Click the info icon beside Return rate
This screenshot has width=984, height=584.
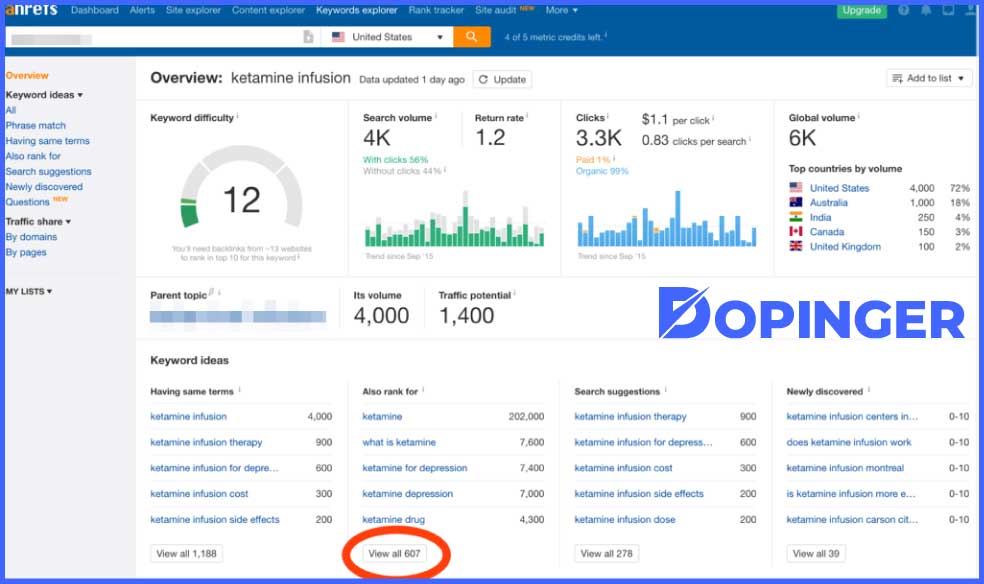[527, 116]
